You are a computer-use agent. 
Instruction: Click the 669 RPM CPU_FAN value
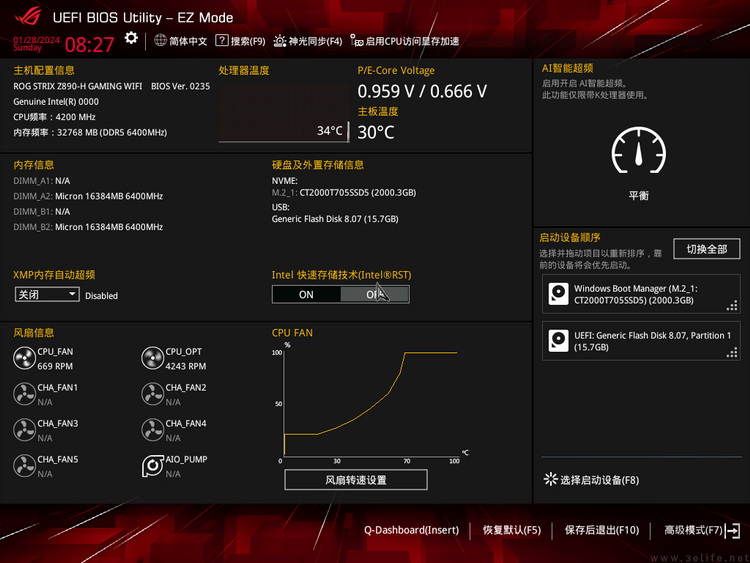(55, 366)
